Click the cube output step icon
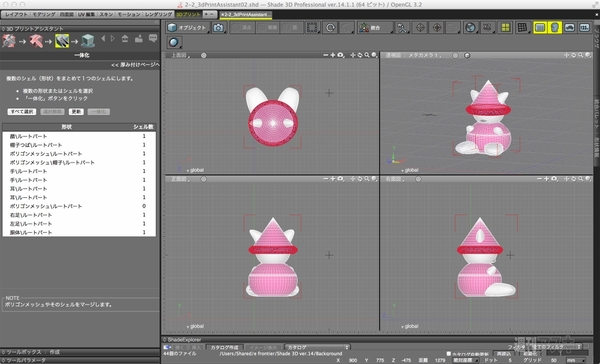The width and height of the screenshot is (600, 364). [x=88, y=41]
